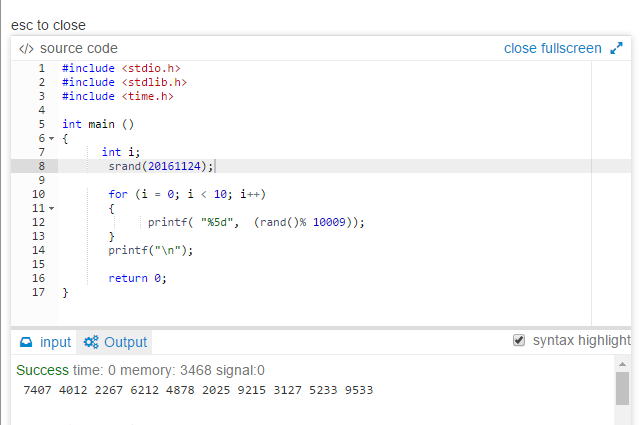Click the source code brackets icon
This screenshot has width=643, height=425.
26,49
